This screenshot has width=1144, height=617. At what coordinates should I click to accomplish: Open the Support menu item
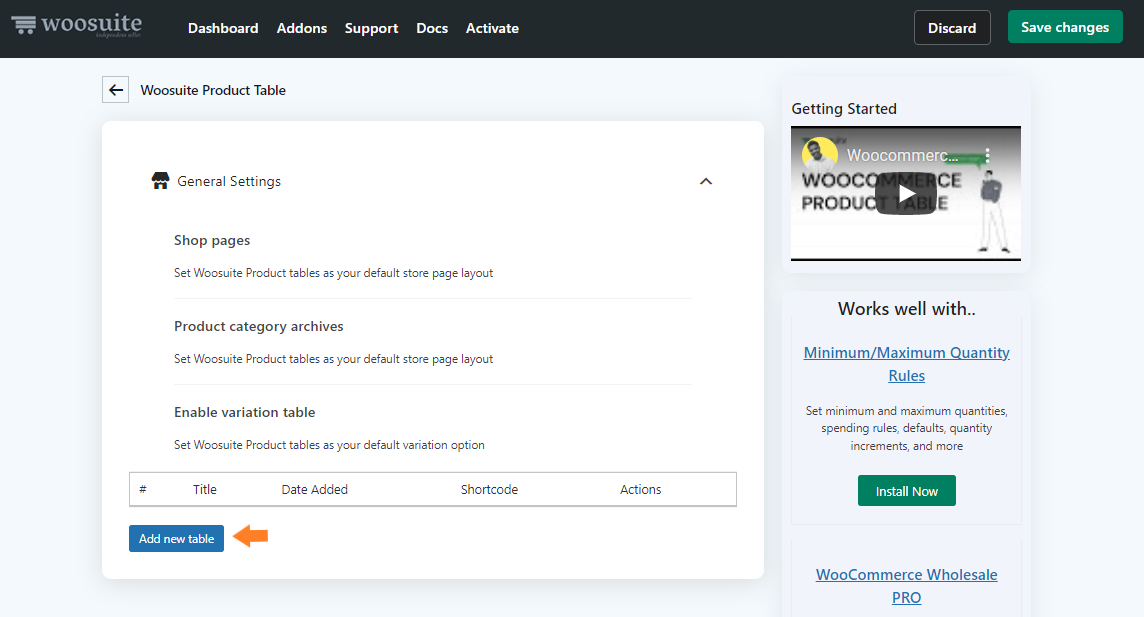(371, 28)
